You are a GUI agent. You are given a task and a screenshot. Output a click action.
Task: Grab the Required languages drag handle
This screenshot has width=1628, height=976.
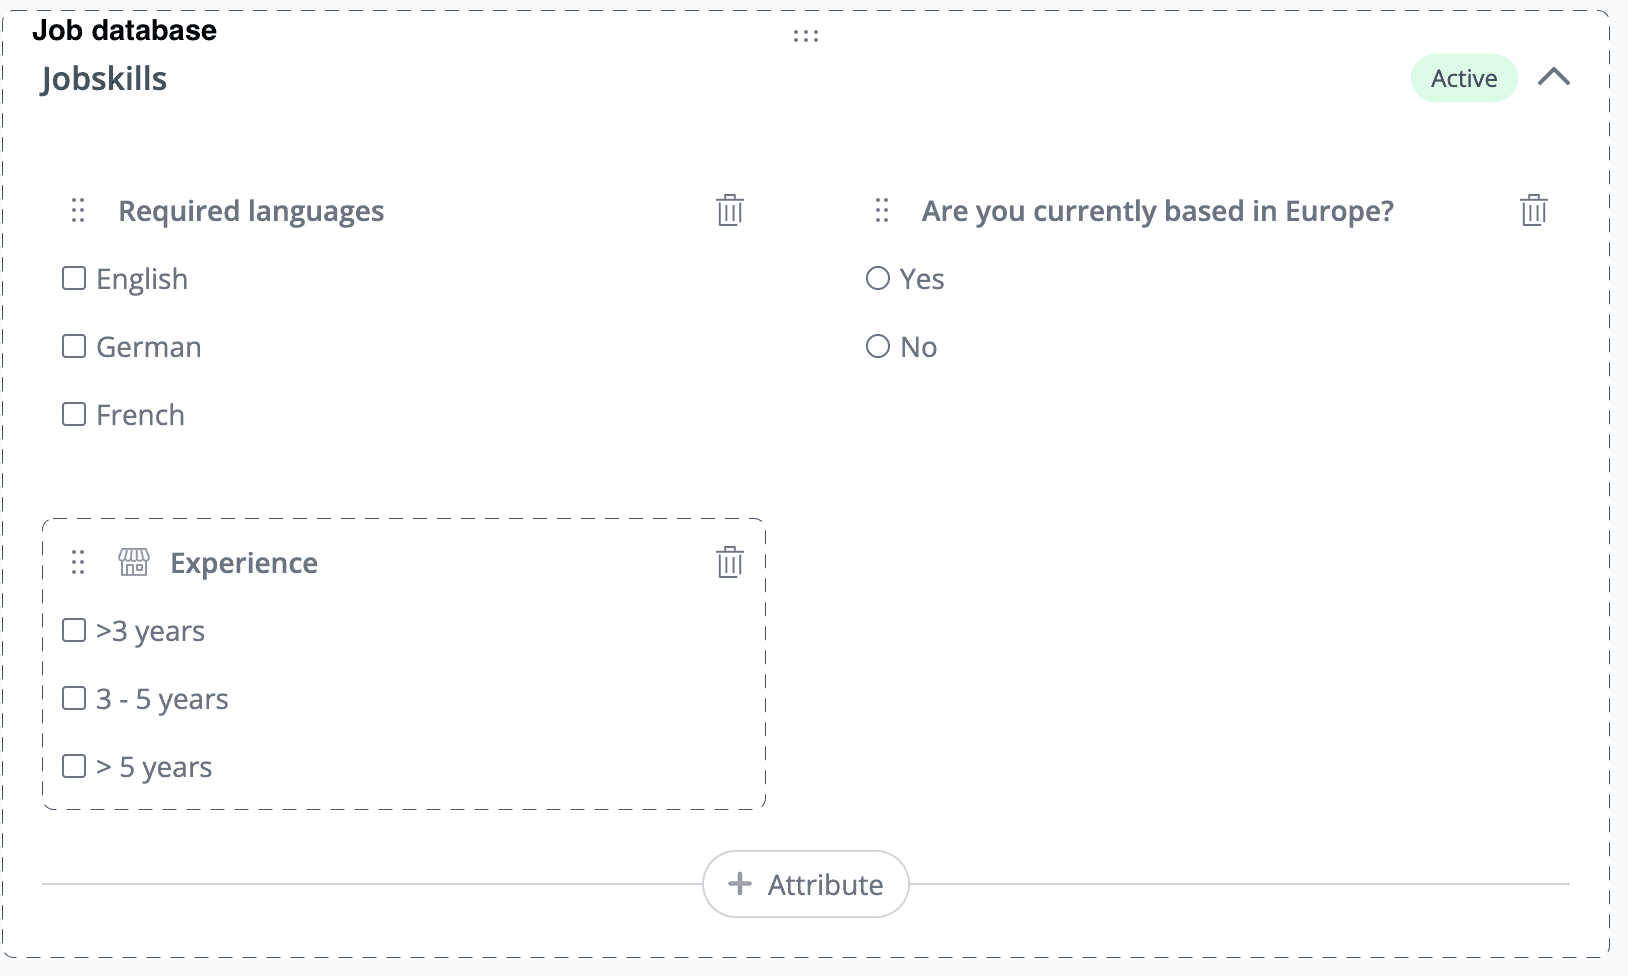pyautogui.click(x=79, y=211)
